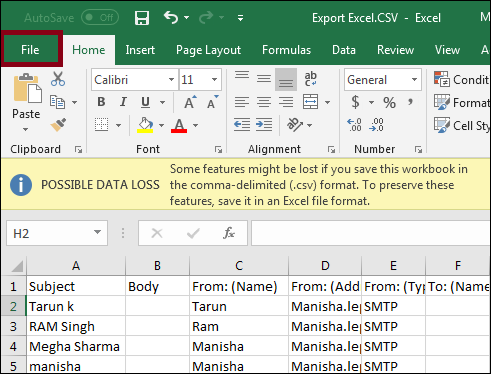Open the File tab
This screenshot has width=491, height=374.
coord(30,50)
